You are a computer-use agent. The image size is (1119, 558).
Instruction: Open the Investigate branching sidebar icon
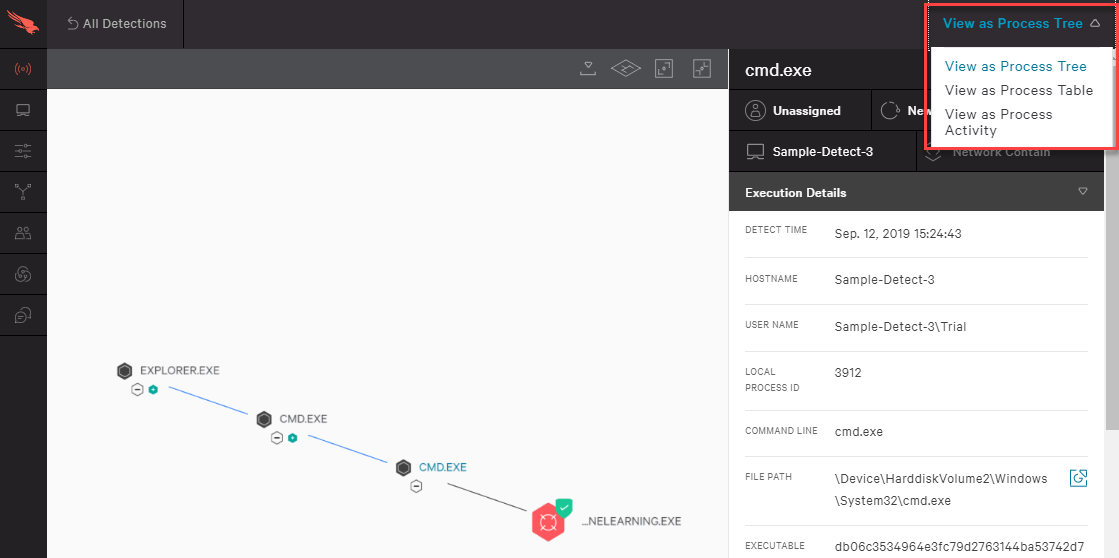pos(23,192)
